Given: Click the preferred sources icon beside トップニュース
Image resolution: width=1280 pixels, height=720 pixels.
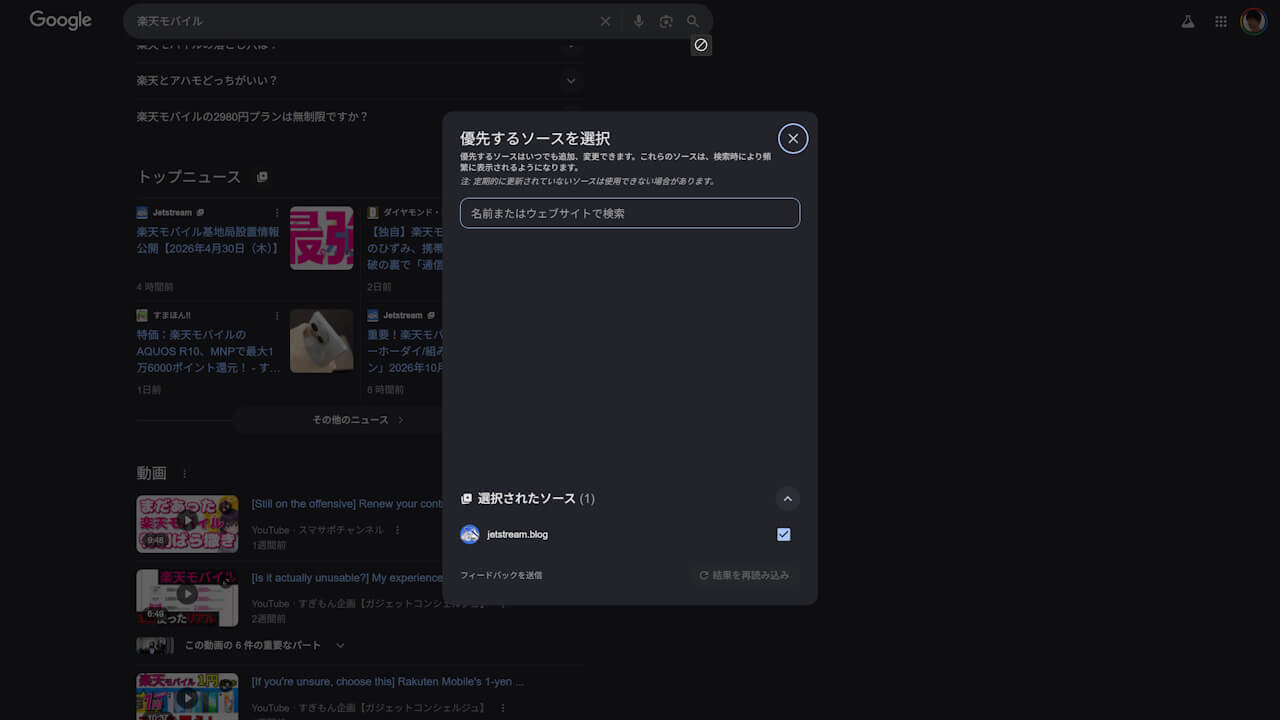Looking at the screenshot, I should [x=262, y=177].
